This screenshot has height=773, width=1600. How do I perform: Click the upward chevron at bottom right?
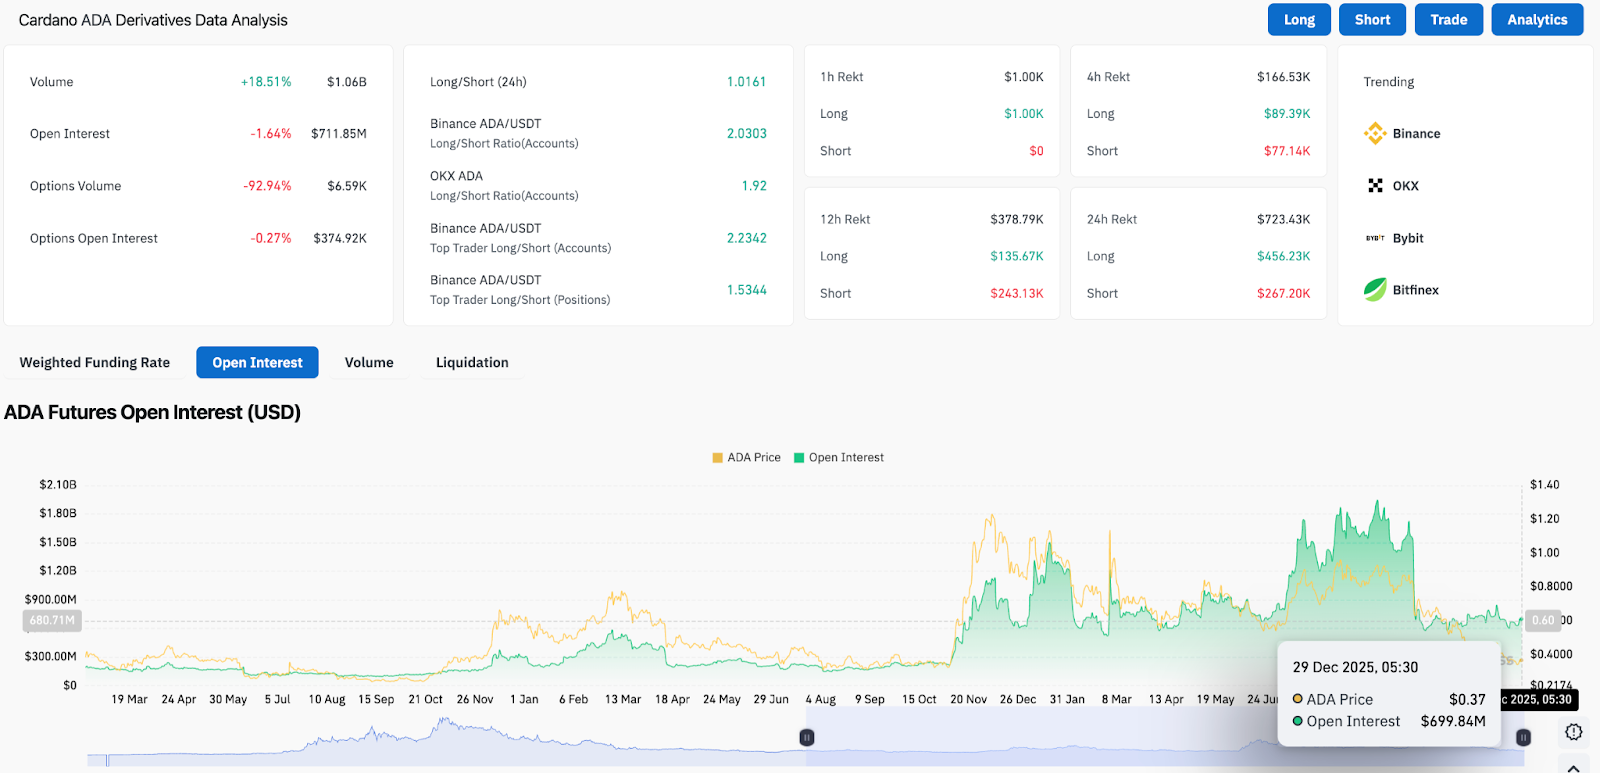[x=1573, y=767]
